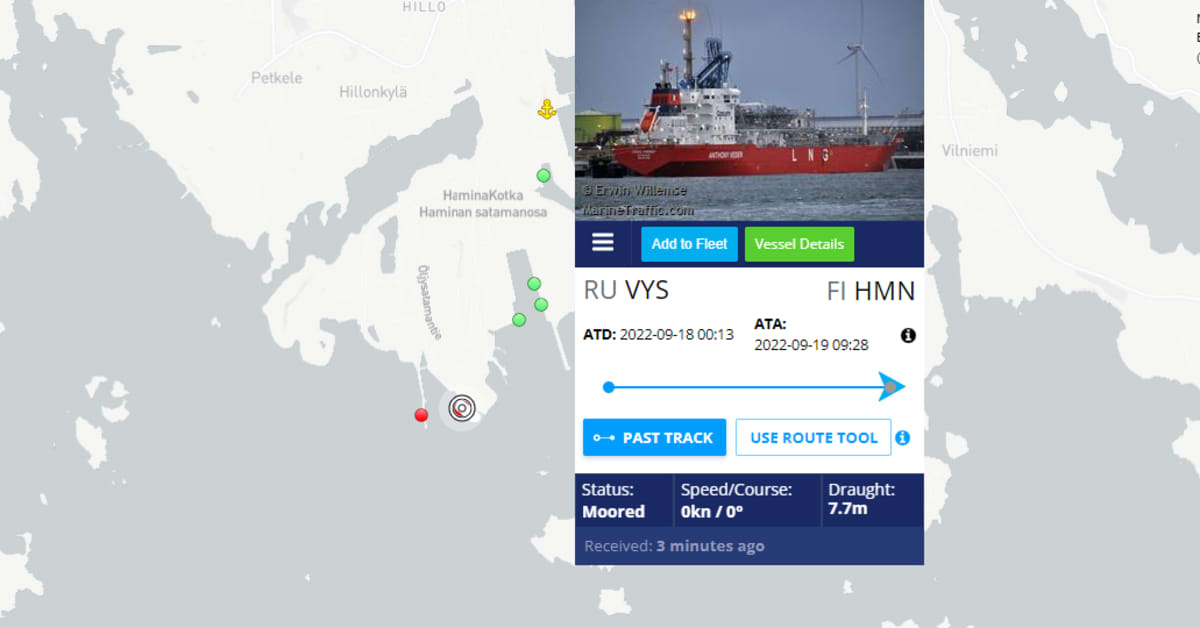
Task: Click the MarineTraffic.com photo credit
Action: (638, 211)
